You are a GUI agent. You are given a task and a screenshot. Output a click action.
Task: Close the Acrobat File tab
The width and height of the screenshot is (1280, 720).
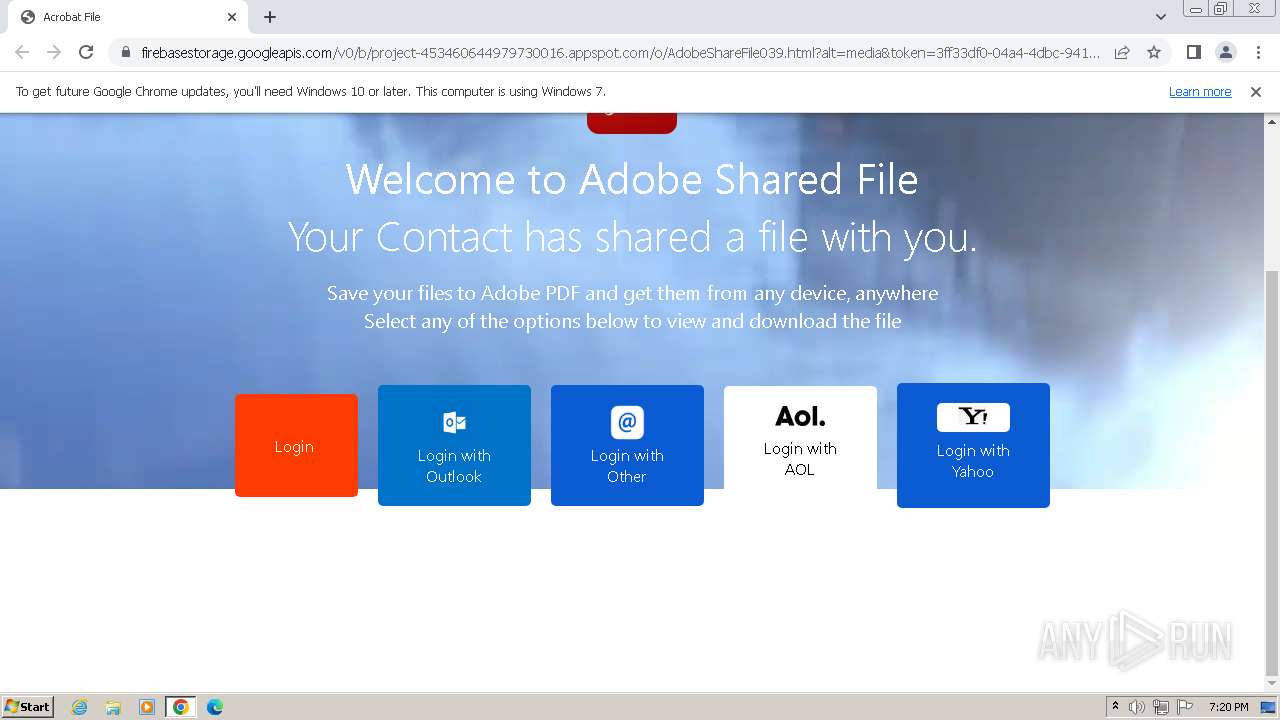(x=232, y=17)
